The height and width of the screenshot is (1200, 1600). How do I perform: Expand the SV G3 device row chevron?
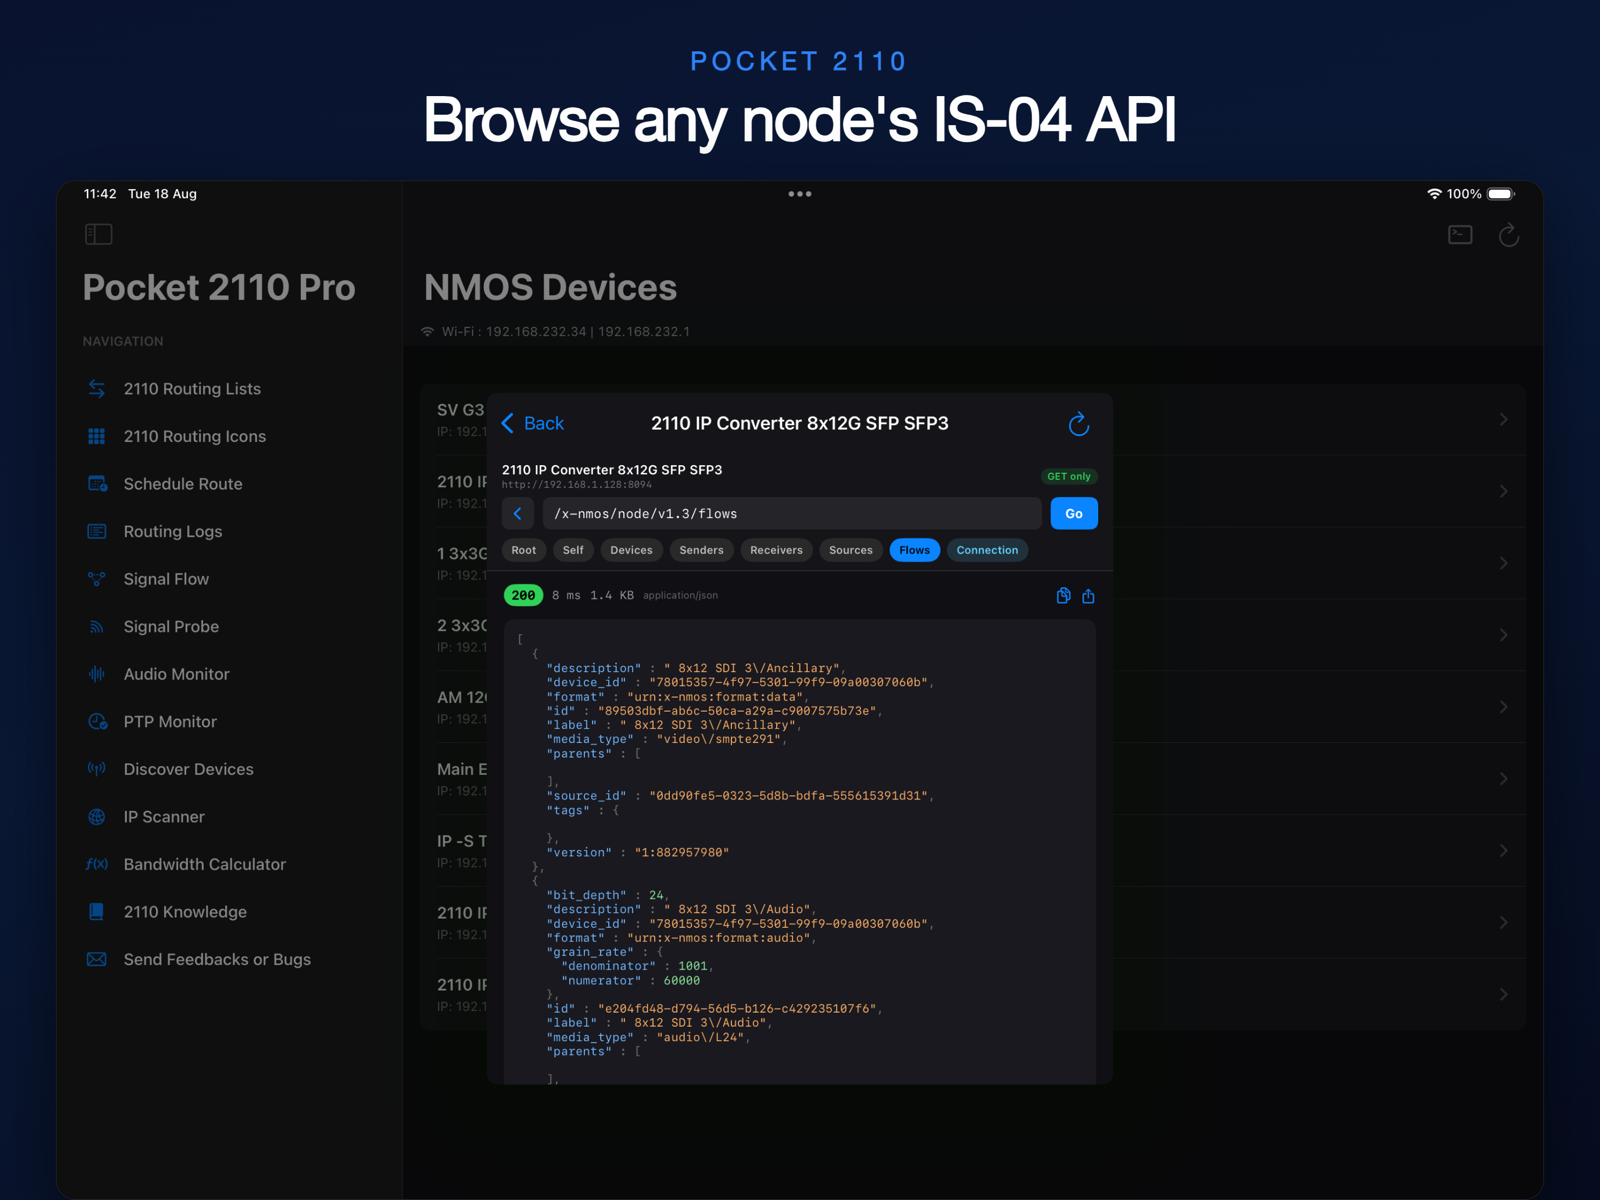coord(1503,420)
